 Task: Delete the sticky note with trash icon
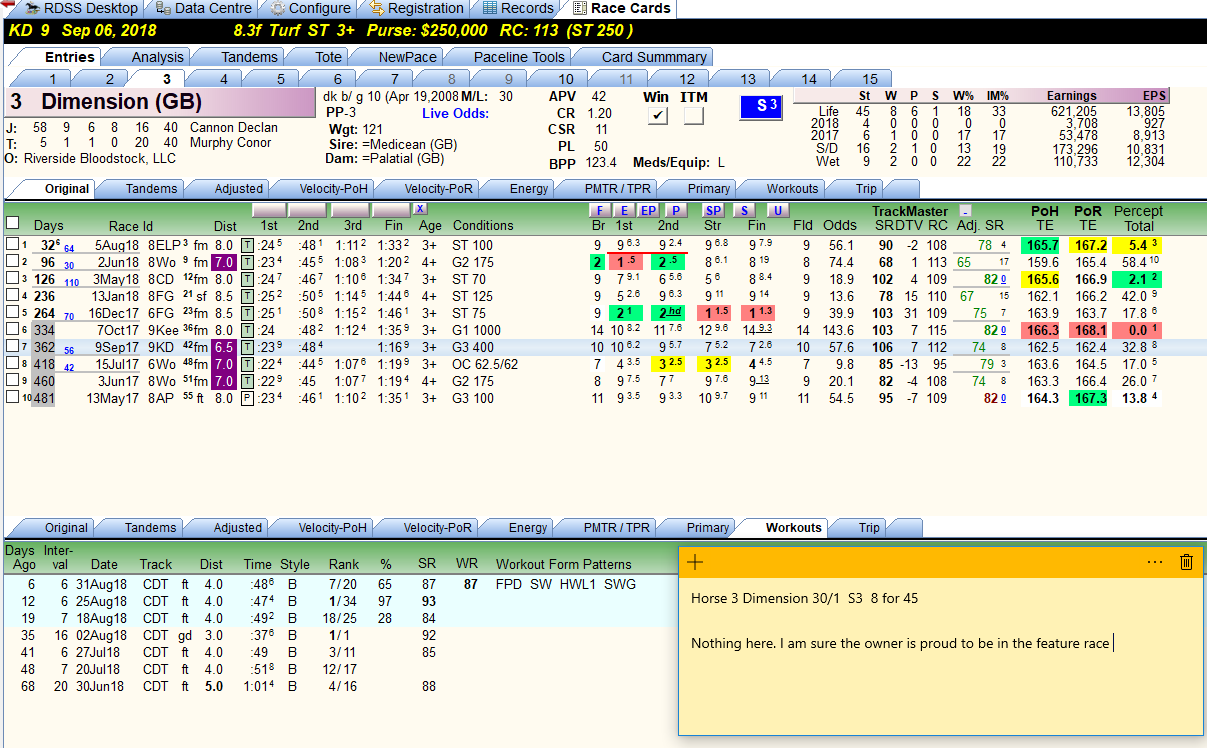click(x=1187, y=562)
